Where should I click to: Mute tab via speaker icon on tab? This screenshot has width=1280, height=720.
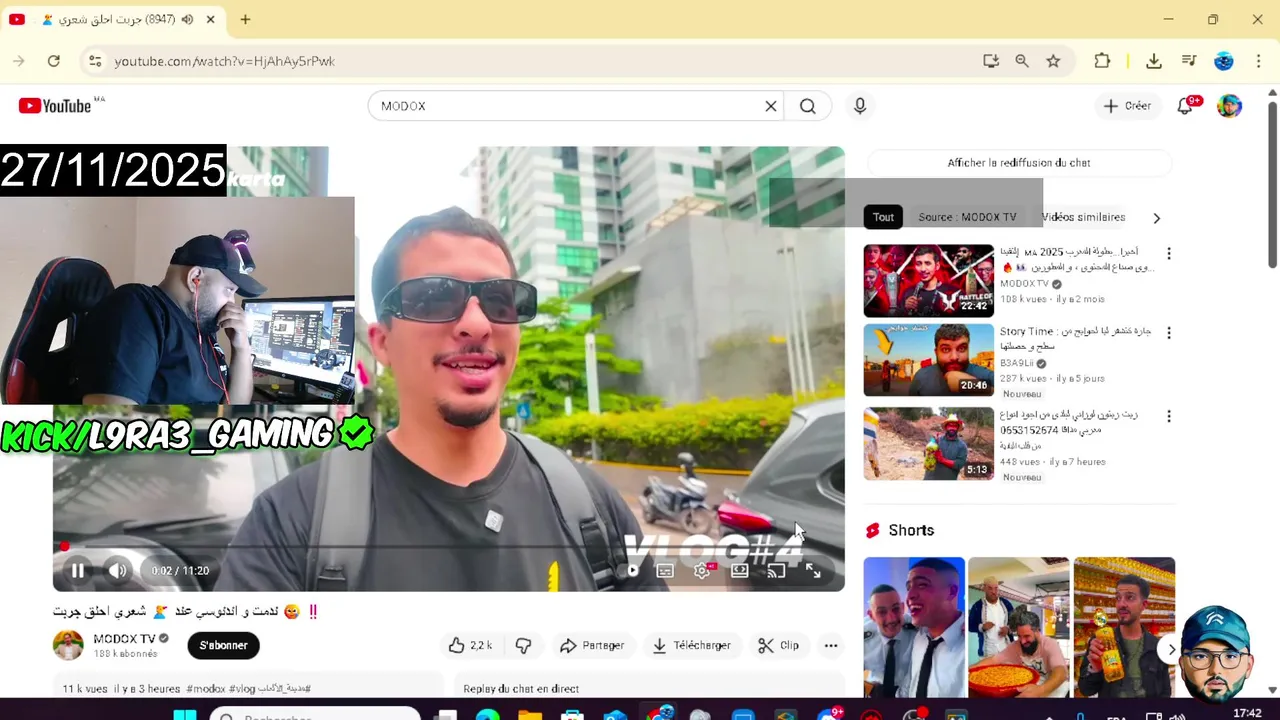187,19
